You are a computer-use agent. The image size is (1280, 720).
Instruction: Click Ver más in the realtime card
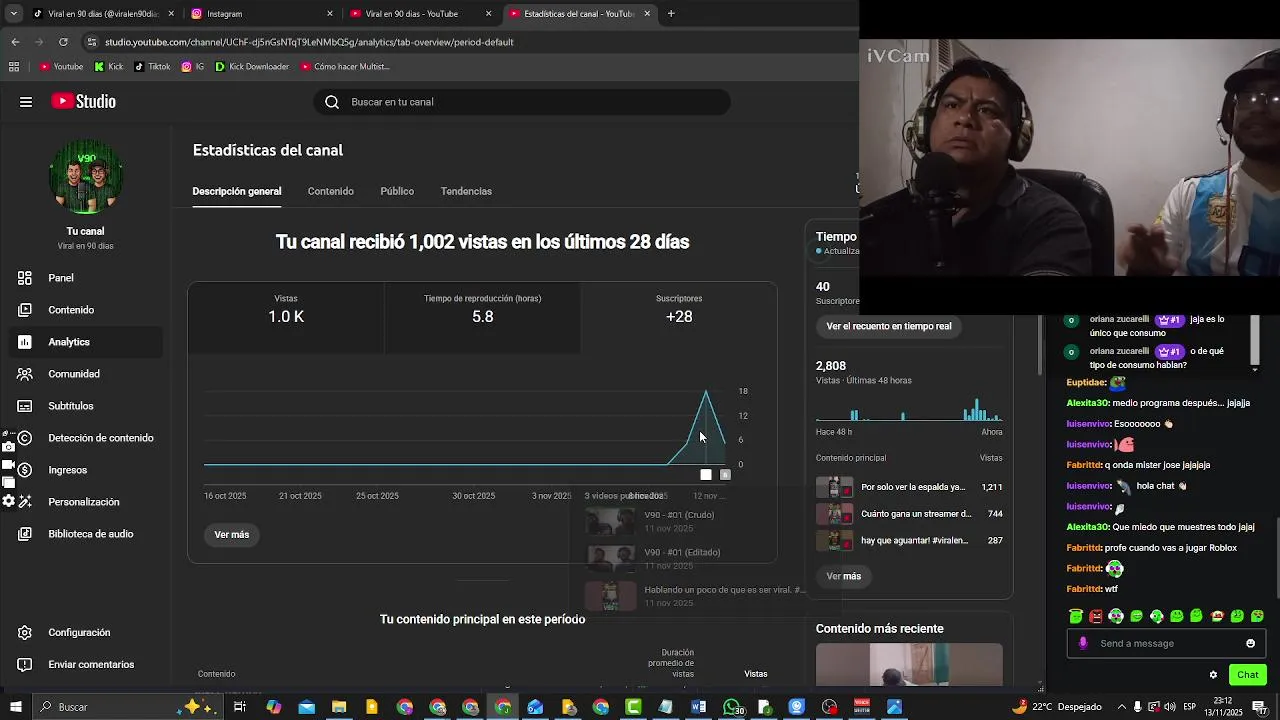tap(844, 576)
